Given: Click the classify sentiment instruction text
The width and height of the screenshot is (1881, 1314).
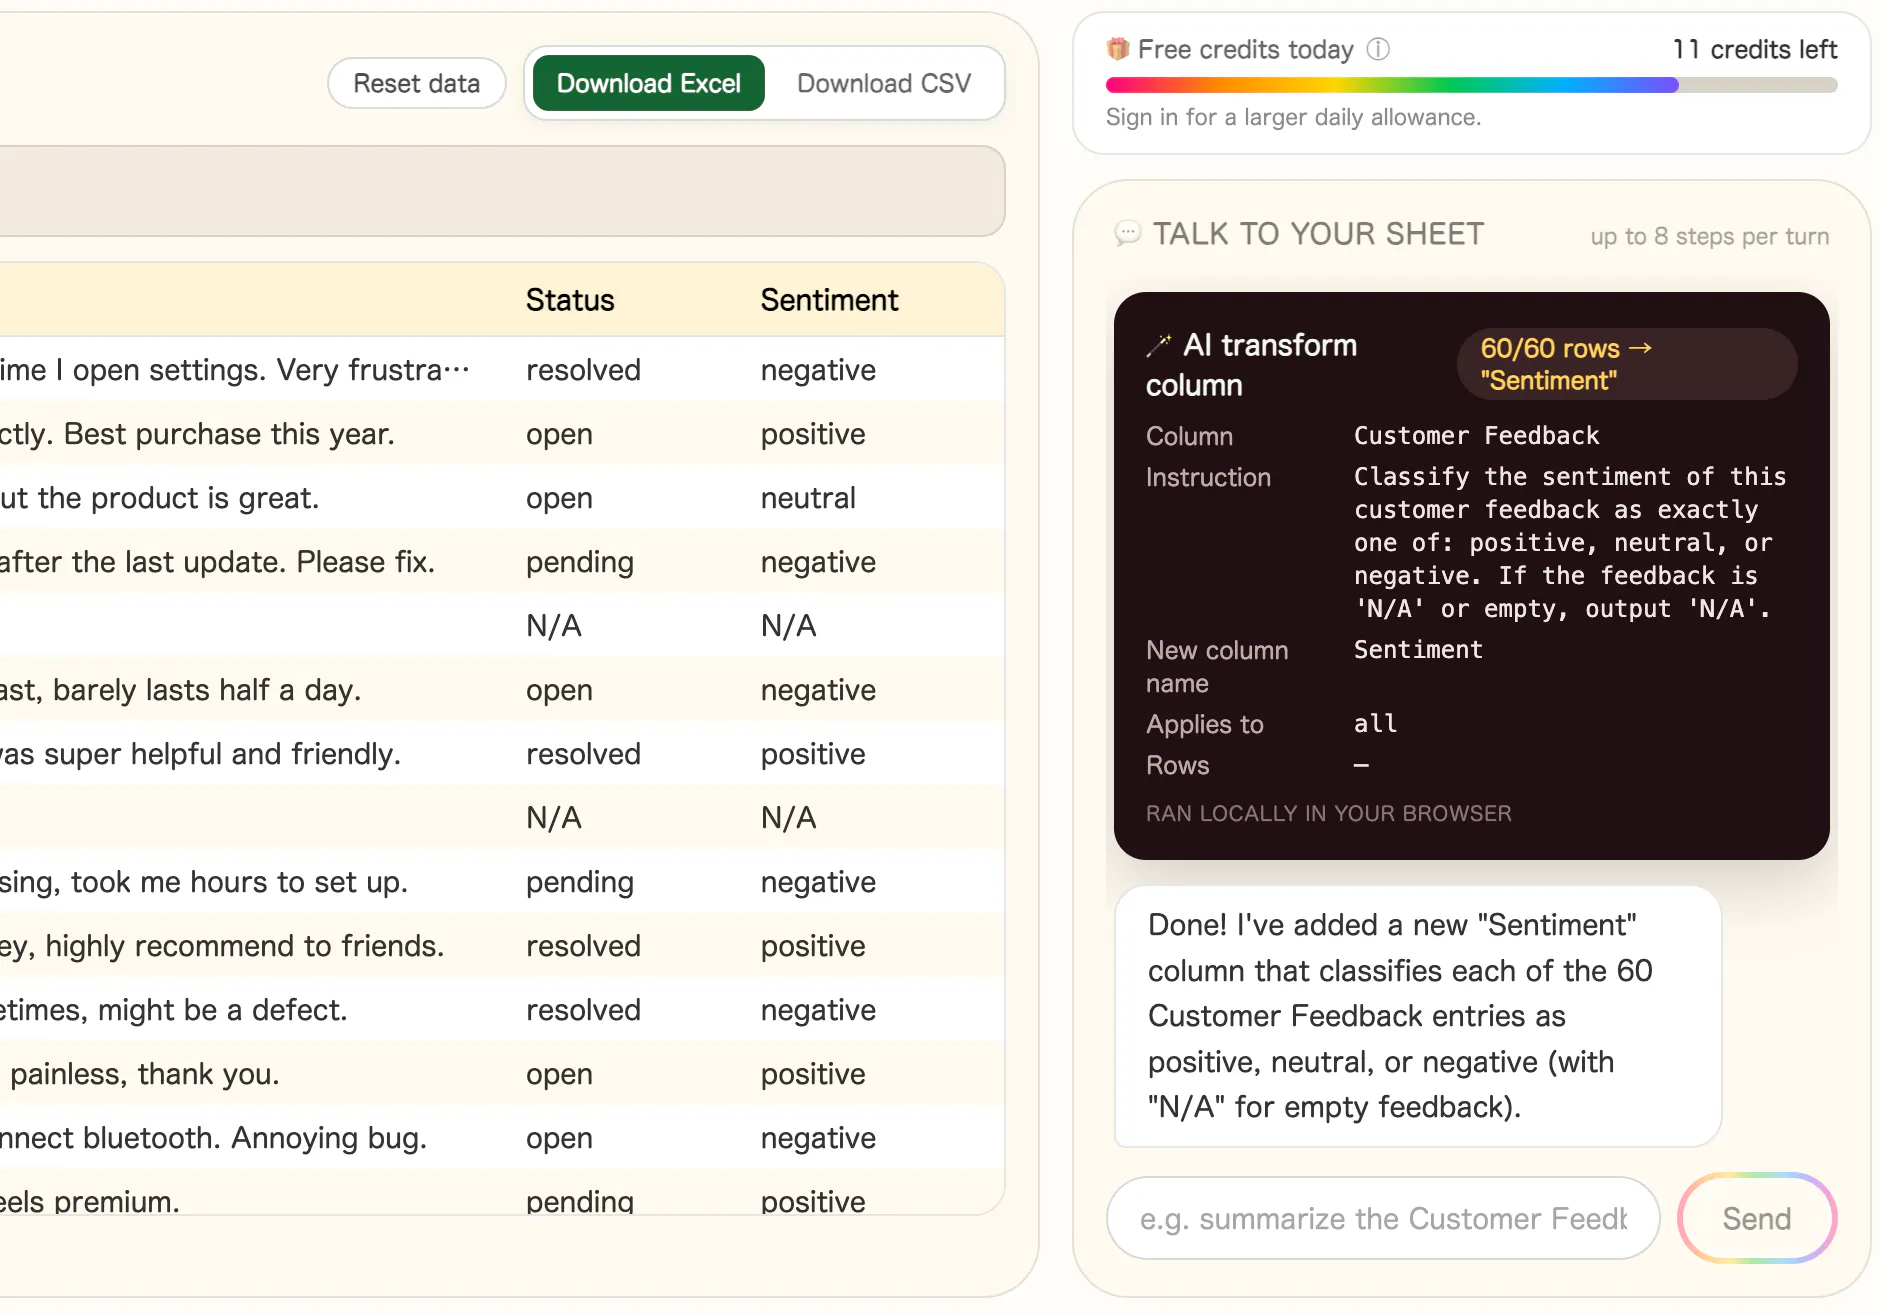Looking at the screenshot, I should click(1570, 542).
